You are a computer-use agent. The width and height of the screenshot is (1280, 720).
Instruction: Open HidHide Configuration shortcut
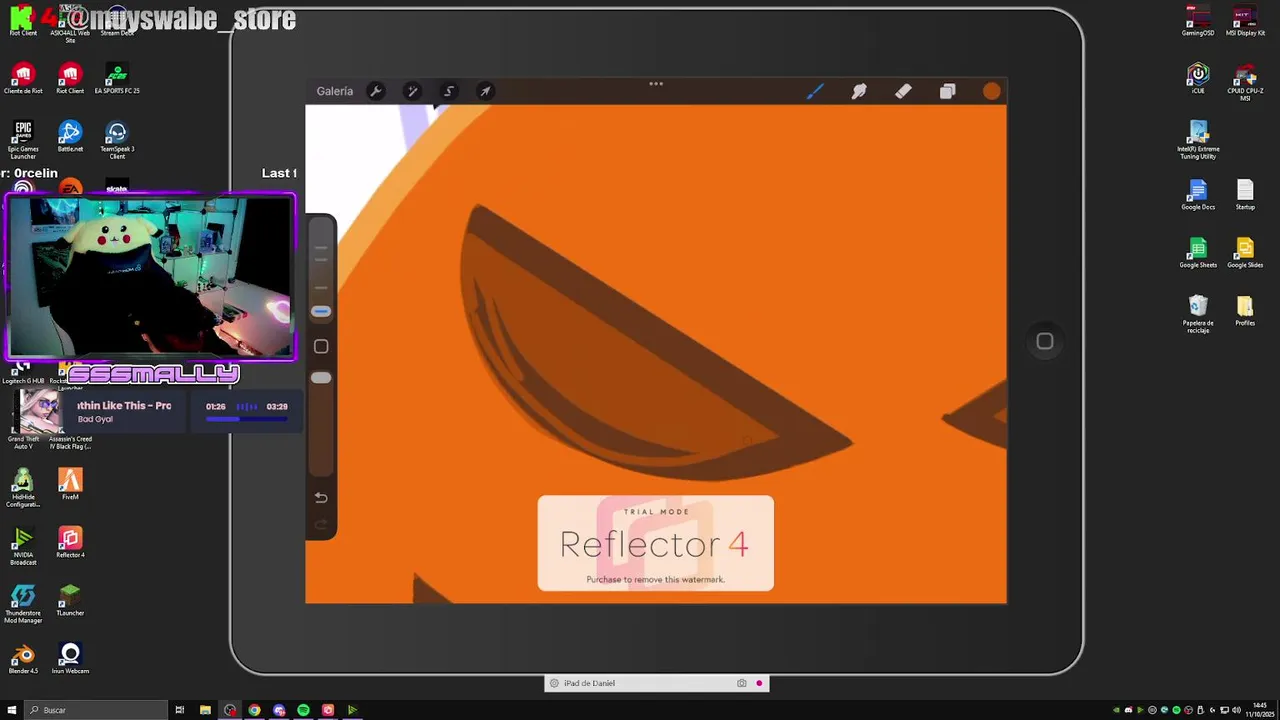23,487
